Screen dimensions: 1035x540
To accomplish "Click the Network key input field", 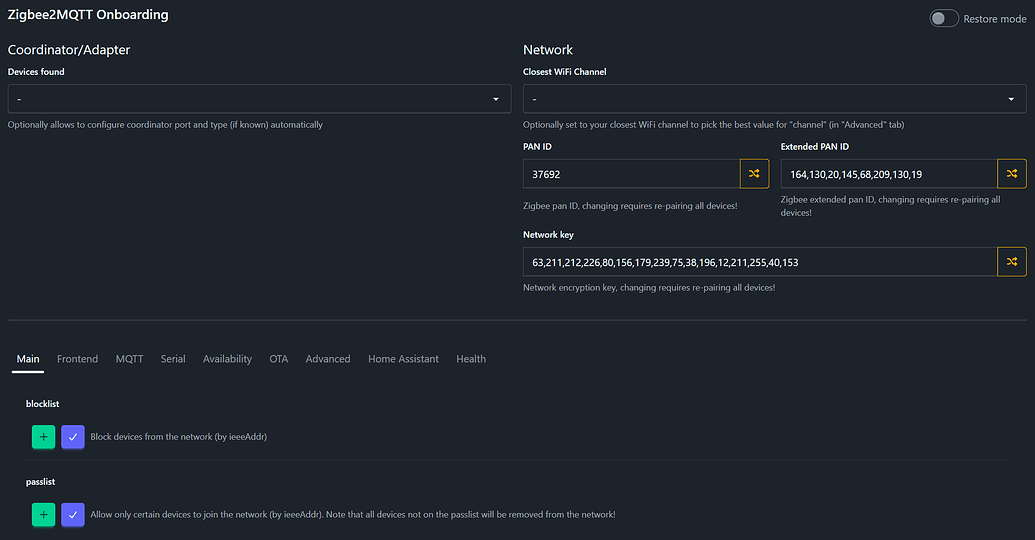I will point(760,262).
